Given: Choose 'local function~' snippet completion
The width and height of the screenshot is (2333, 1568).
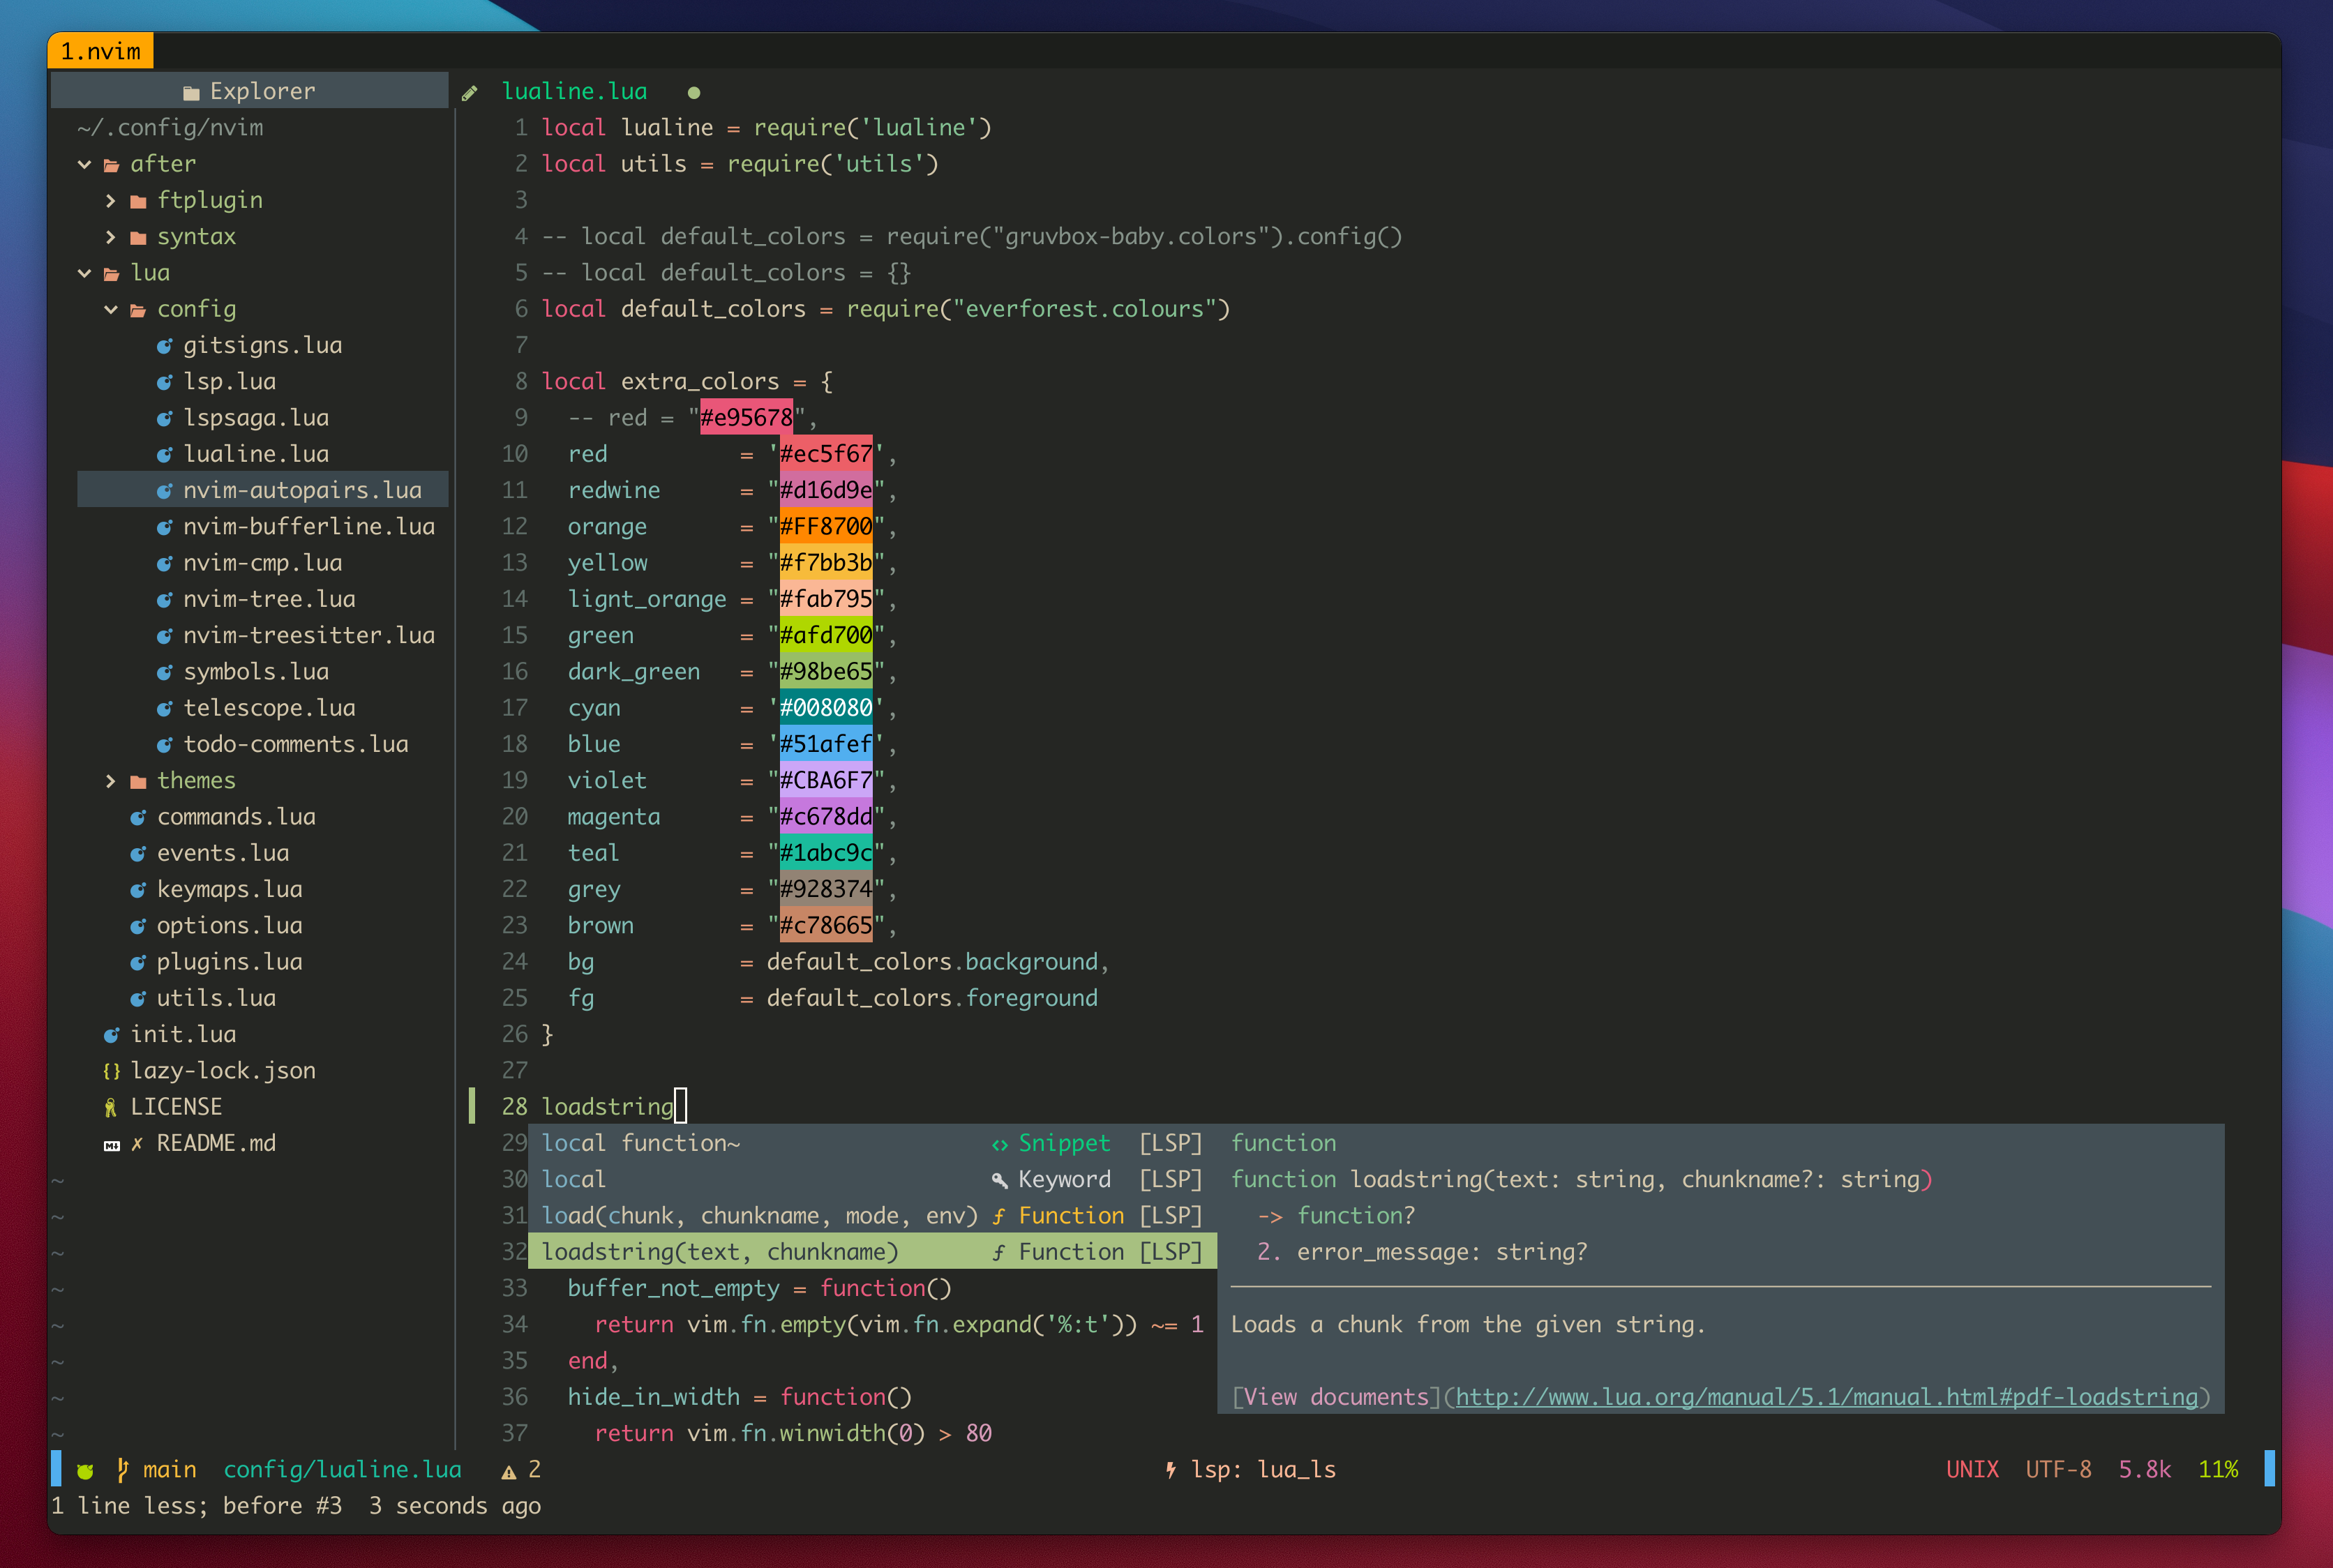Looking at the screenshot, I should (x=871, y=1143).
